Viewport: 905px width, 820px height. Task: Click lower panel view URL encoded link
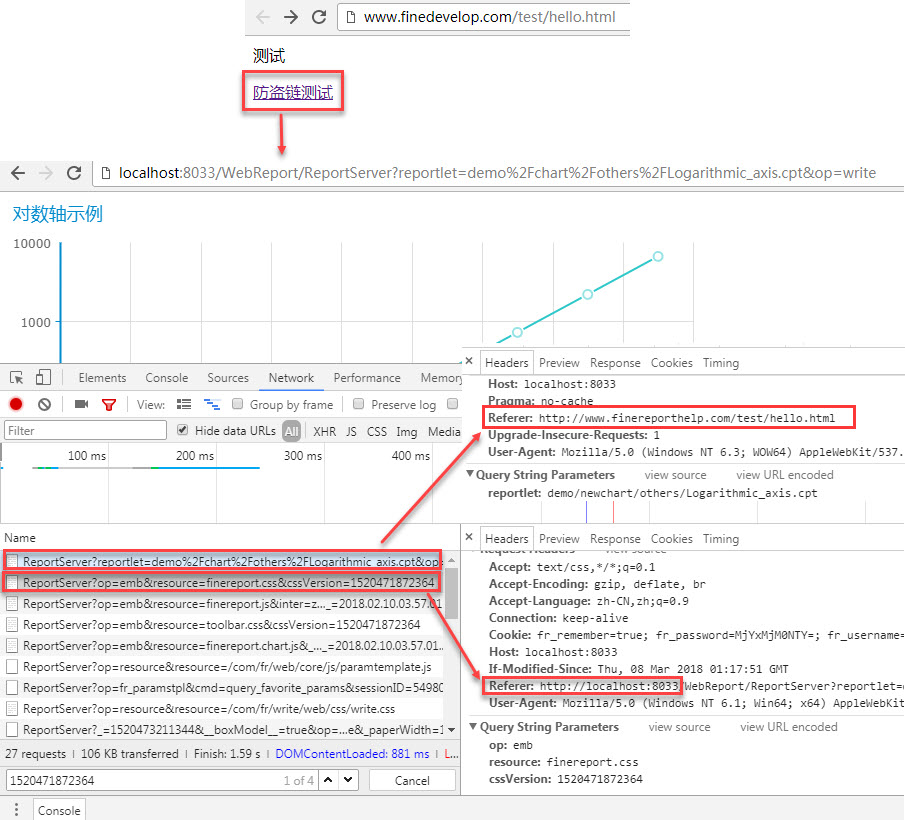(x=789, y=727)
